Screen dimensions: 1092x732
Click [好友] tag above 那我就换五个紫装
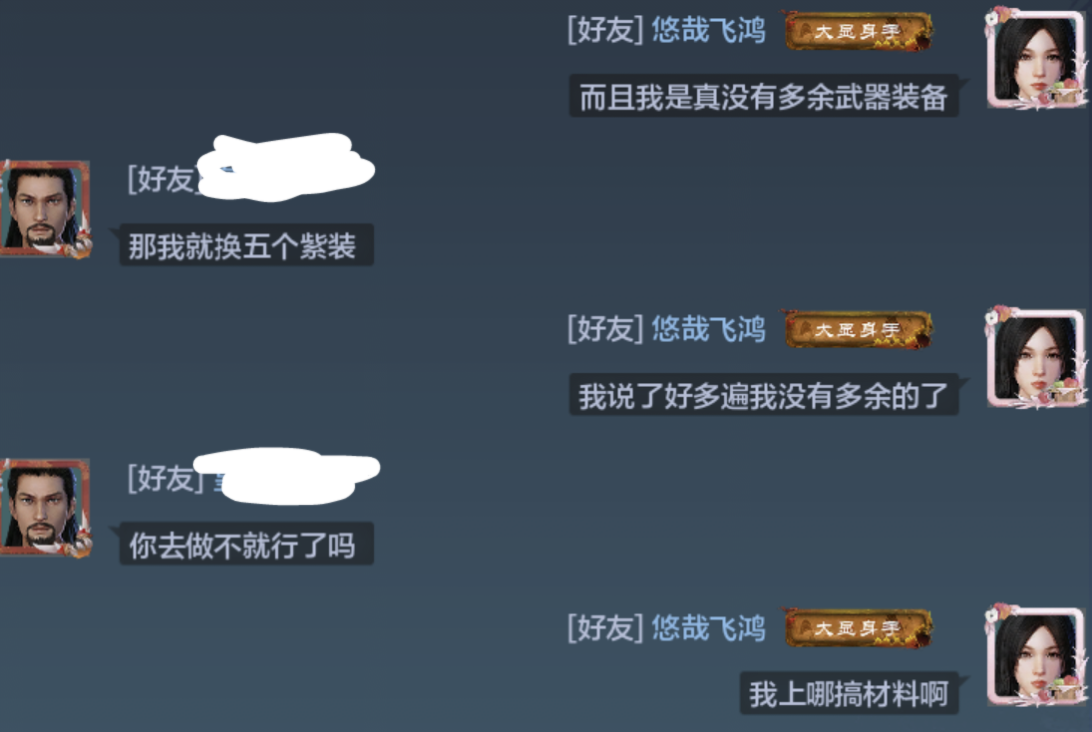pos(162,180)
